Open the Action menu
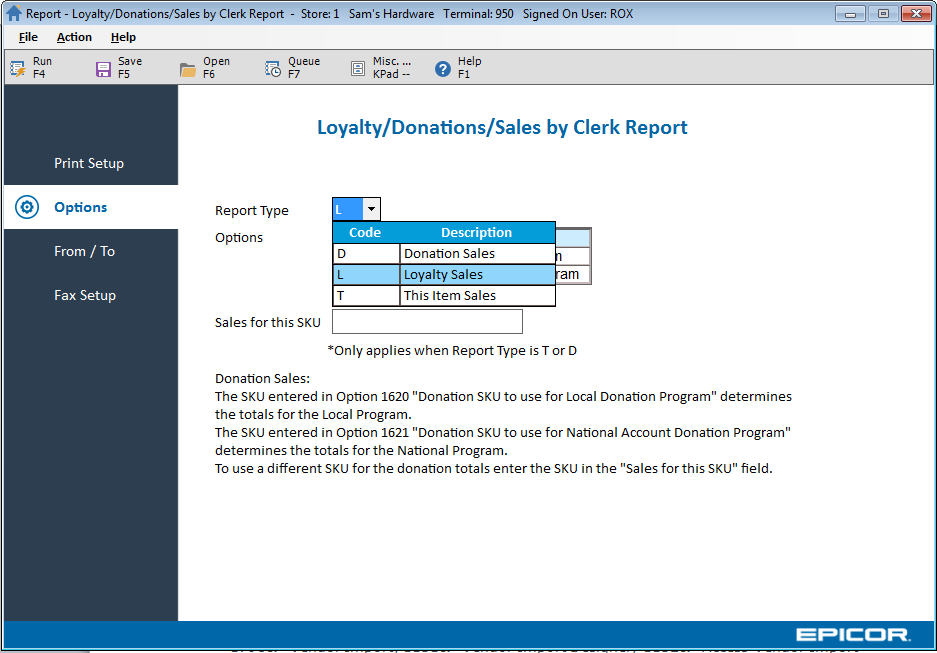 point(74,37)
